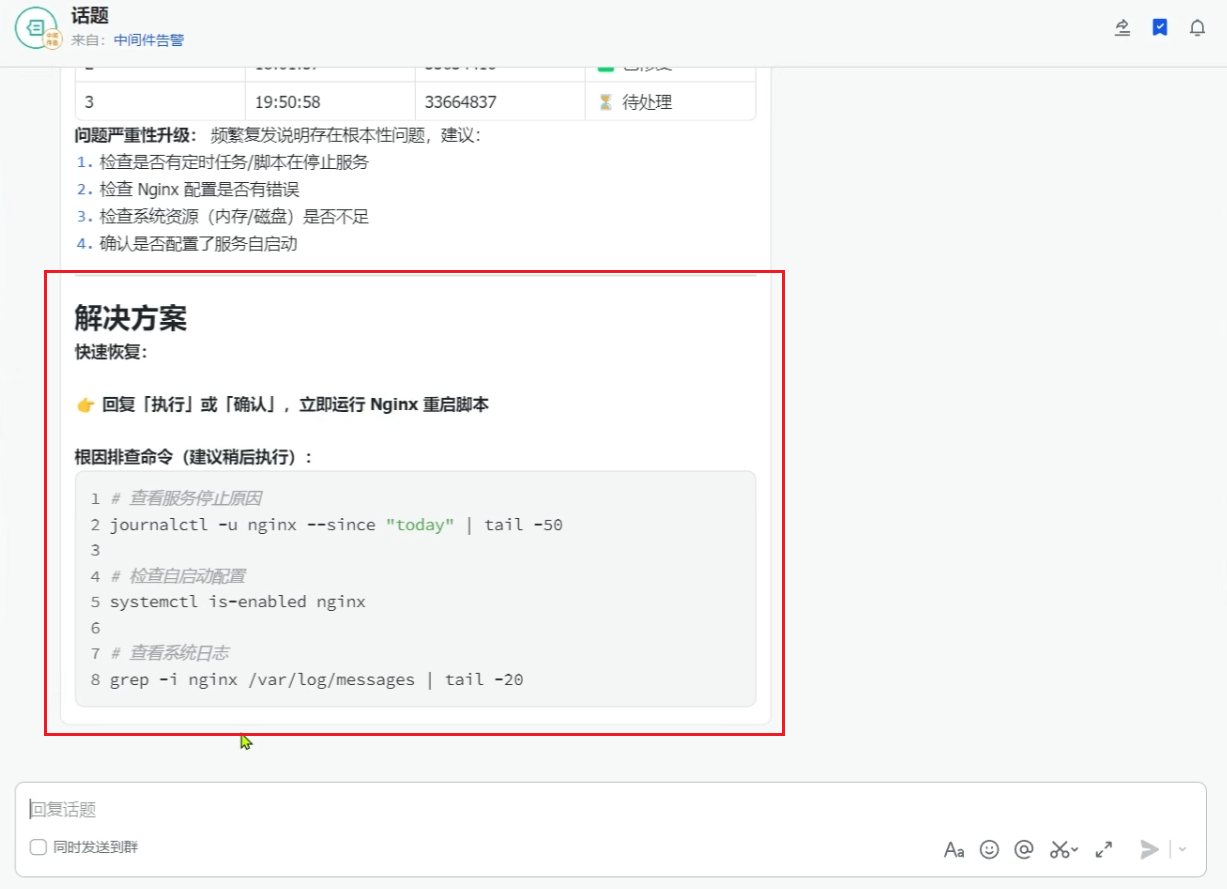Click the 待处理 status cell in row 3
The width and height of the screenshot is (1227, 889).
coord(670,102)
